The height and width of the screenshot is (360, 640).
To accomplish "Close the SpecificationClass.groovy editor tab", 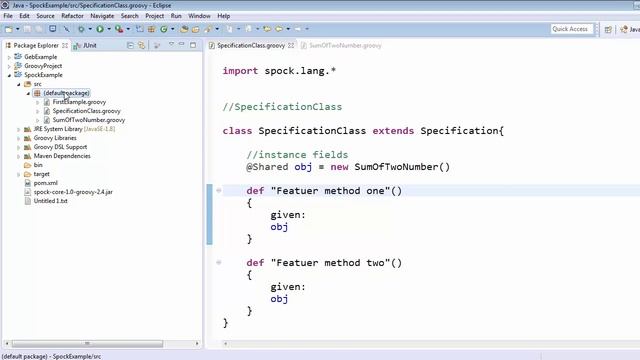I will (291, 45).
